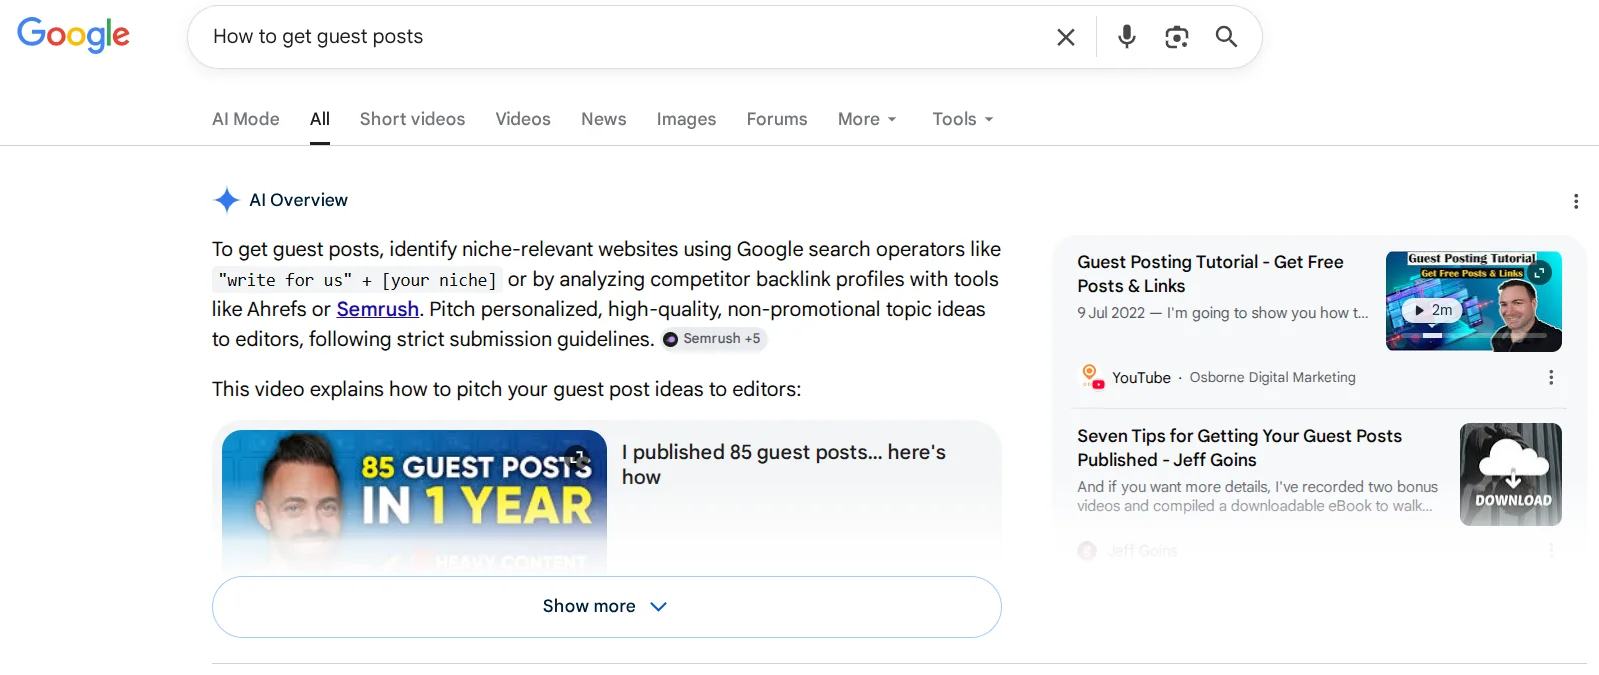Open Guest Posting Tutorial - Get Free Posts & Links

tap(1210, 274)
